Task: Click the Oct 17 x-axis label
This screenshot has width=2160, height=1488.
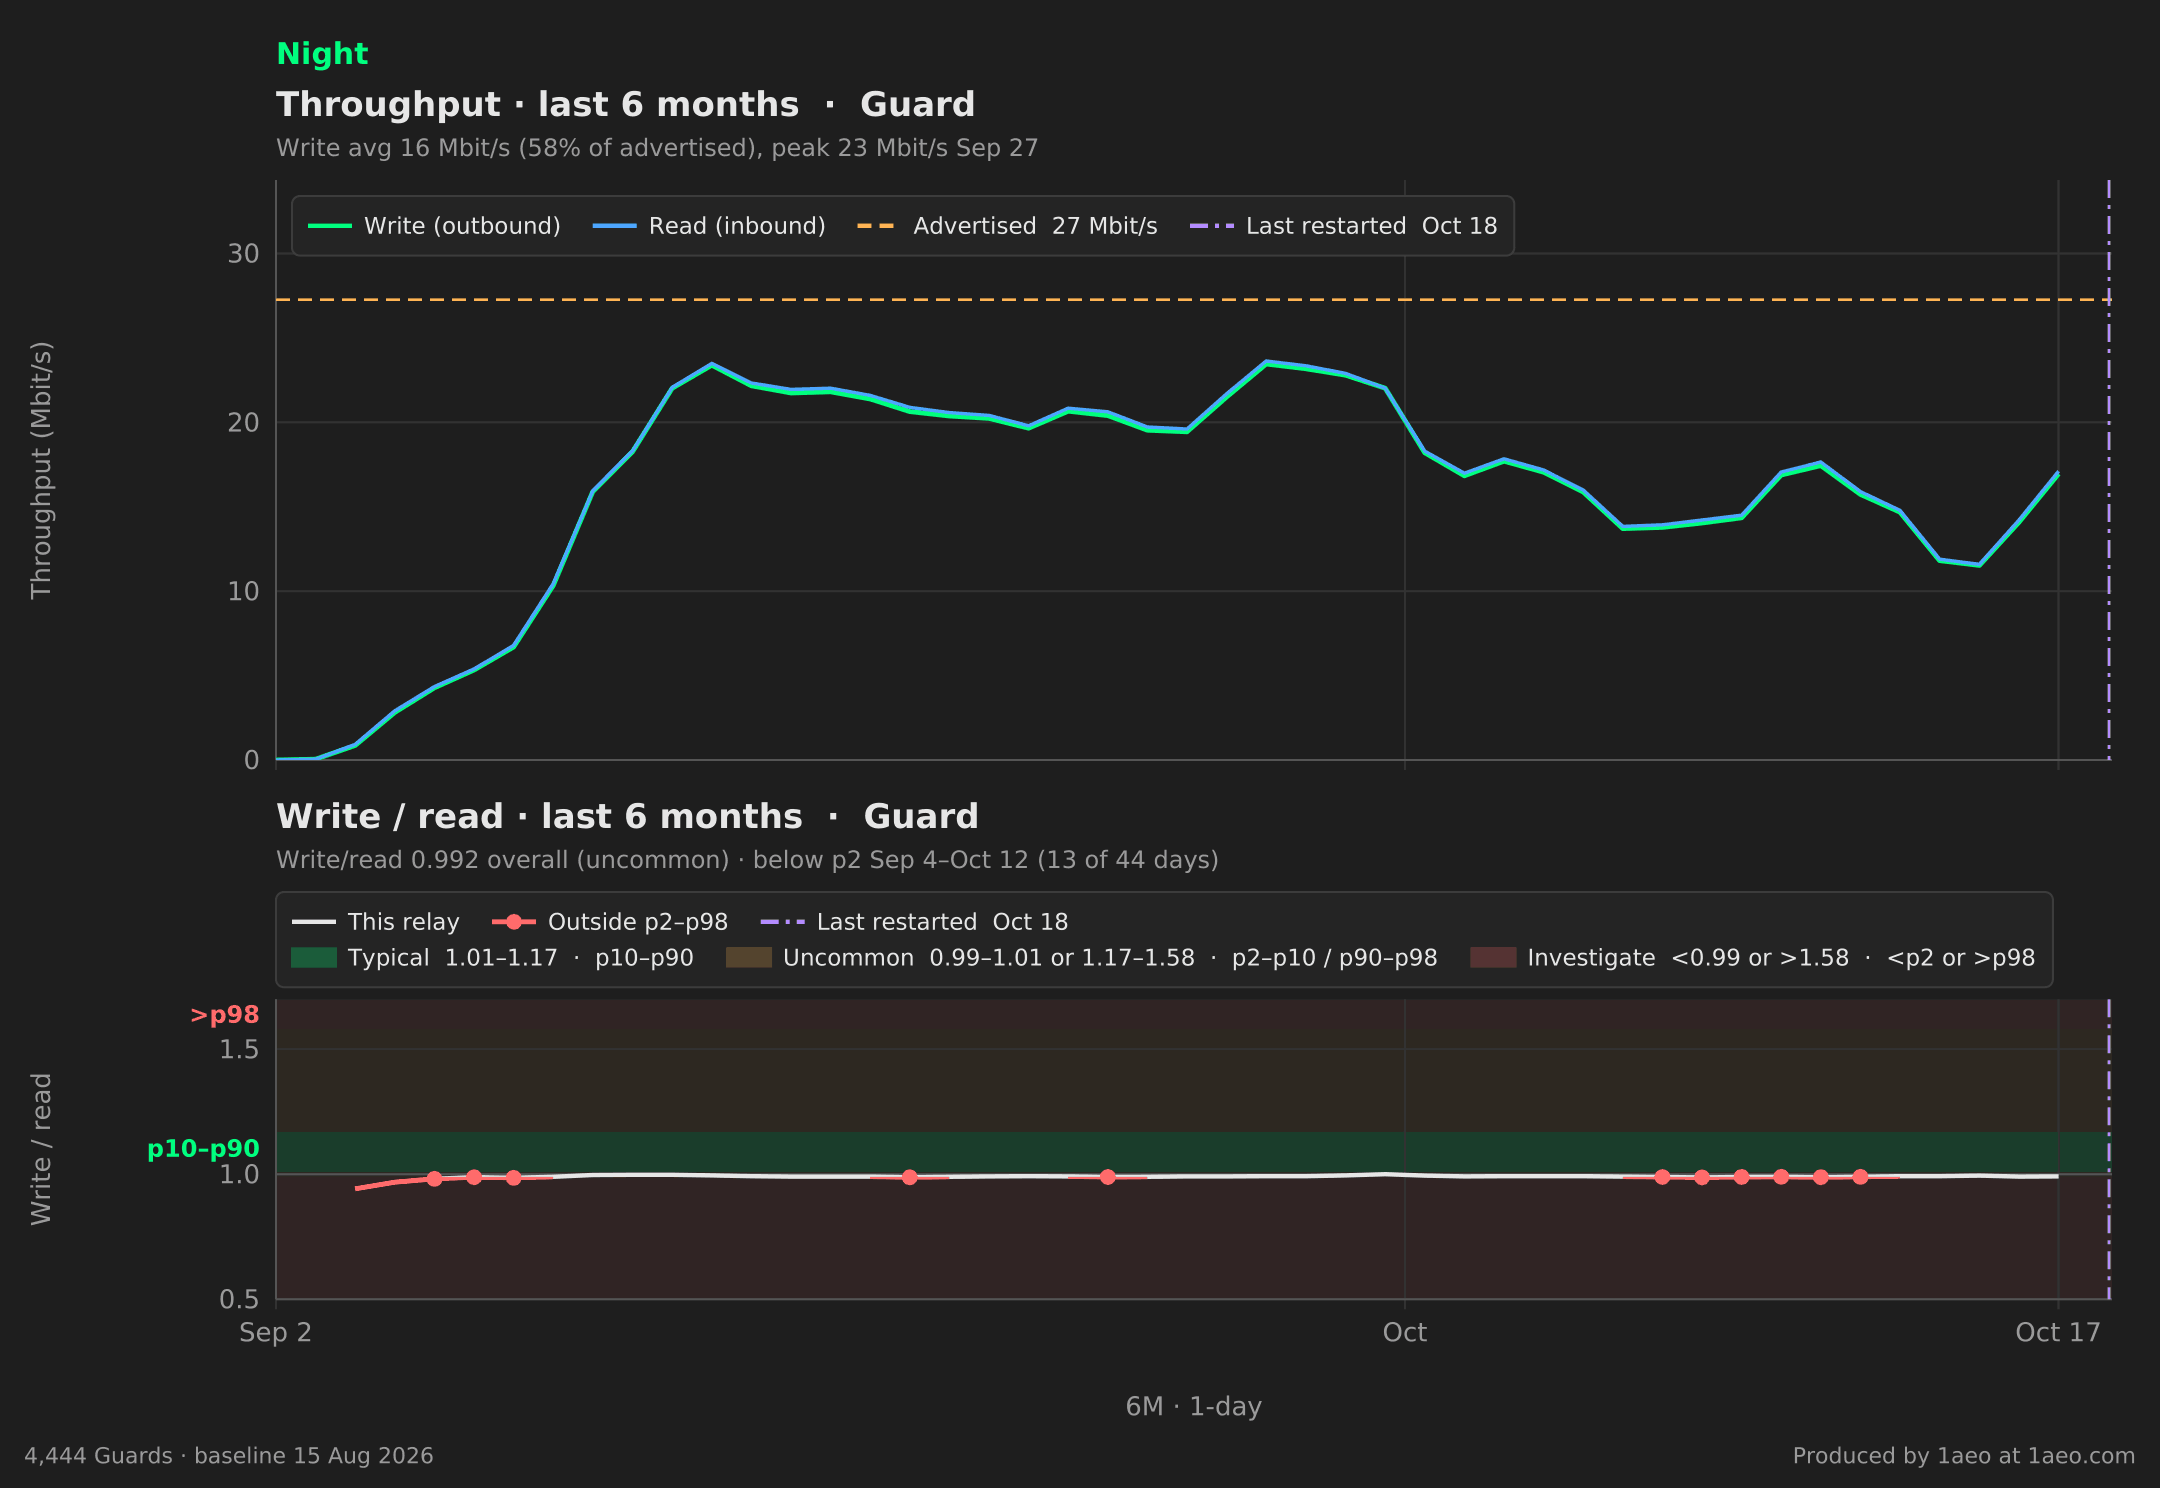Action: pyautogui.click(x=2058, y=1333)
